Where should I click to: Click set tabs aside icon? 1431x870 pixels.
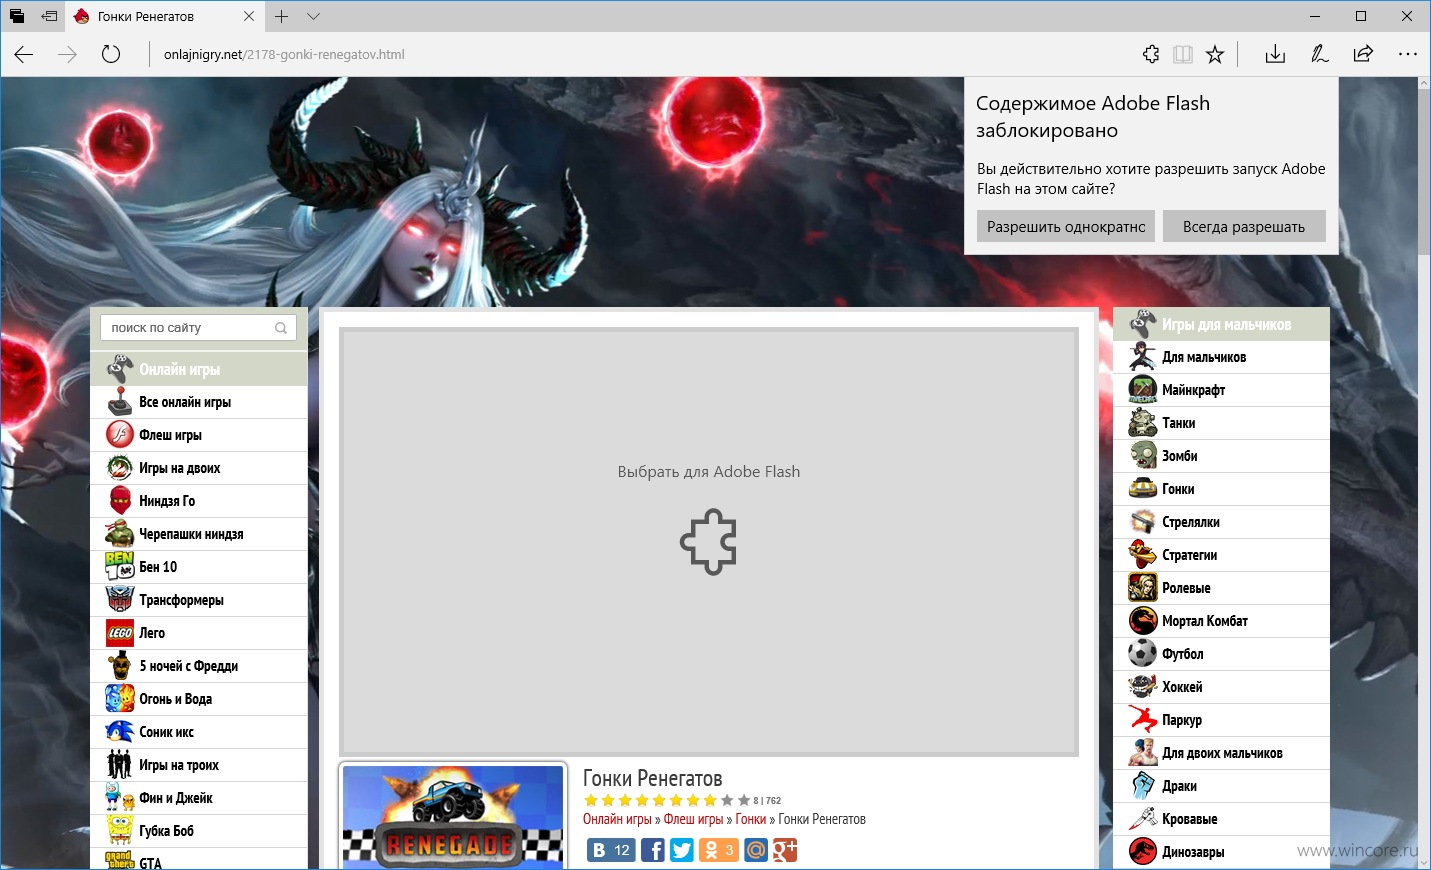click(49, 16)
